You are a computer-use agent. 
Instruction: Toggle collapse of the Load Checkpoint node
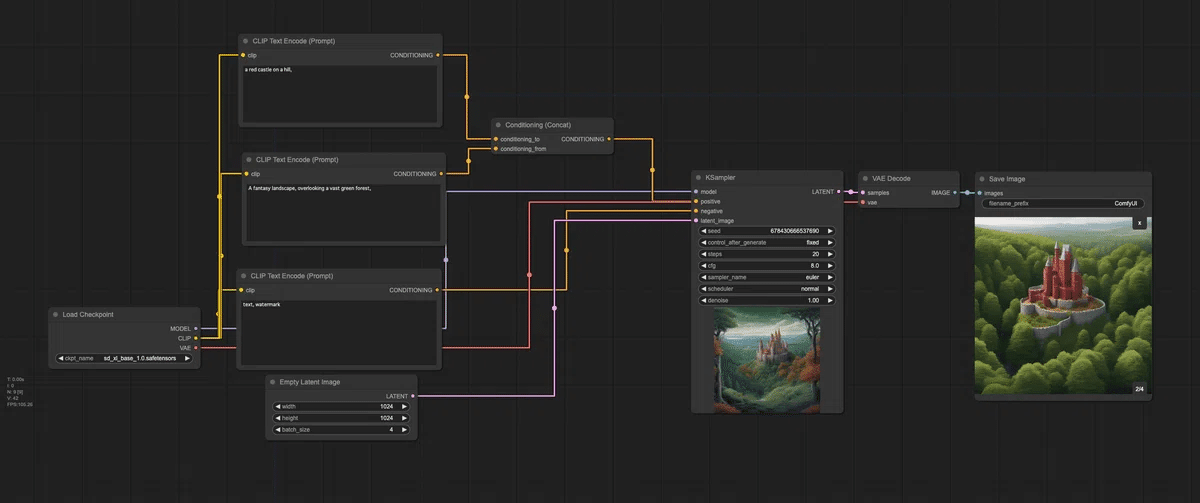point(55,314)
